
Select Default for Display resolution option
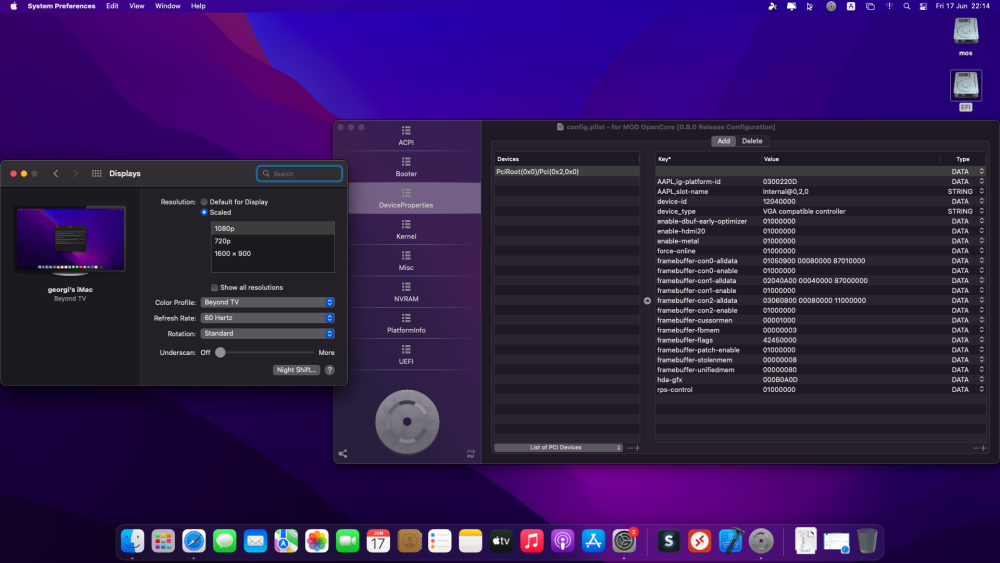[x=204, y=202]
